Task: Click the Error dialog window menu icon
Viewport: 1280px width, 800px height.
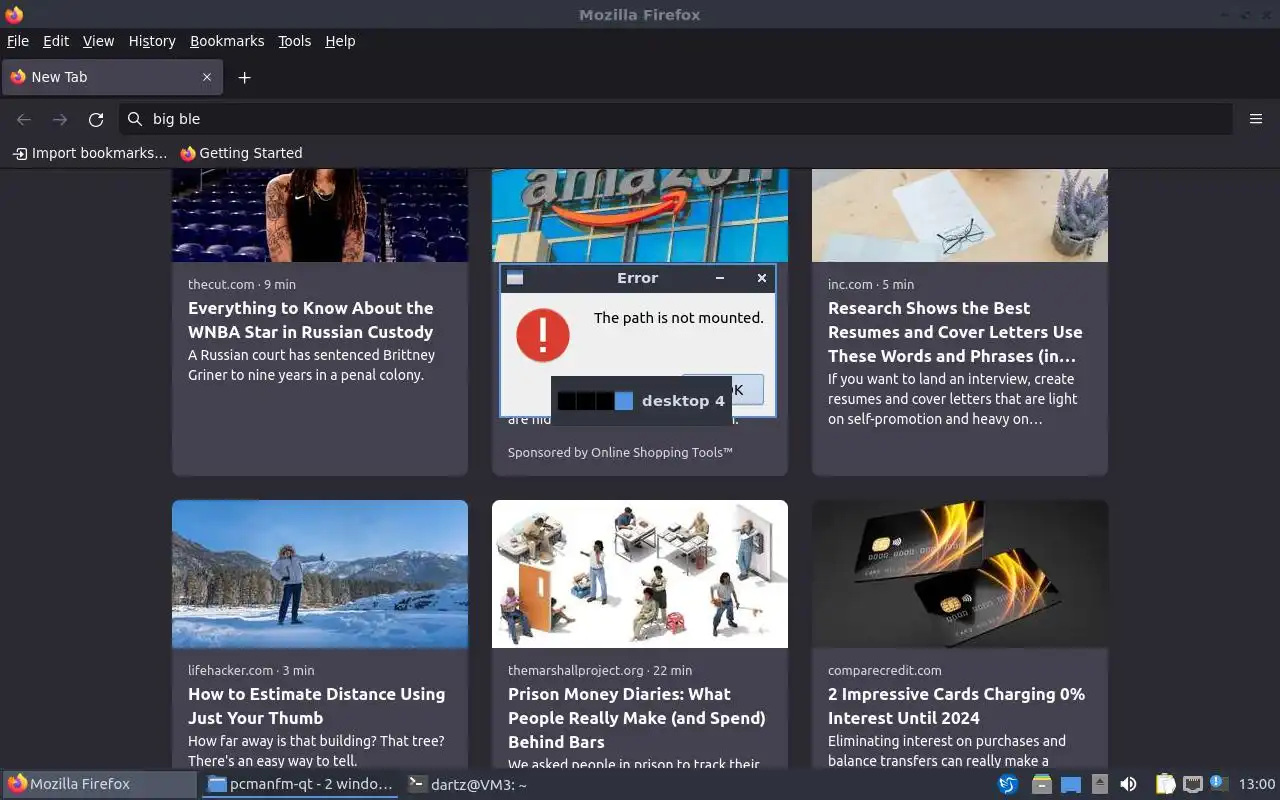Action: [x=515, y=278]
